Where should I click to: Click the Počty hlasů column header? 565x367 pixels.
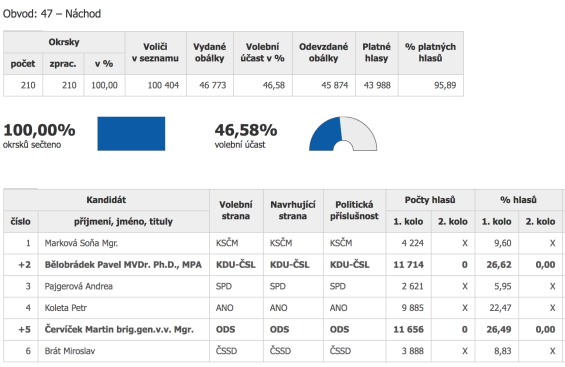point(430,200)
